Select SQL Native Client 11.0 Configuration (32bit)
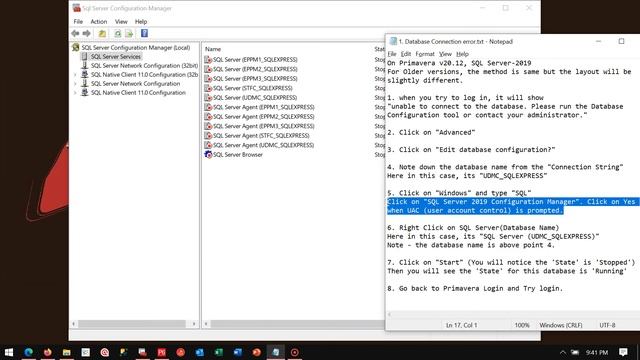 click(144, 74)
